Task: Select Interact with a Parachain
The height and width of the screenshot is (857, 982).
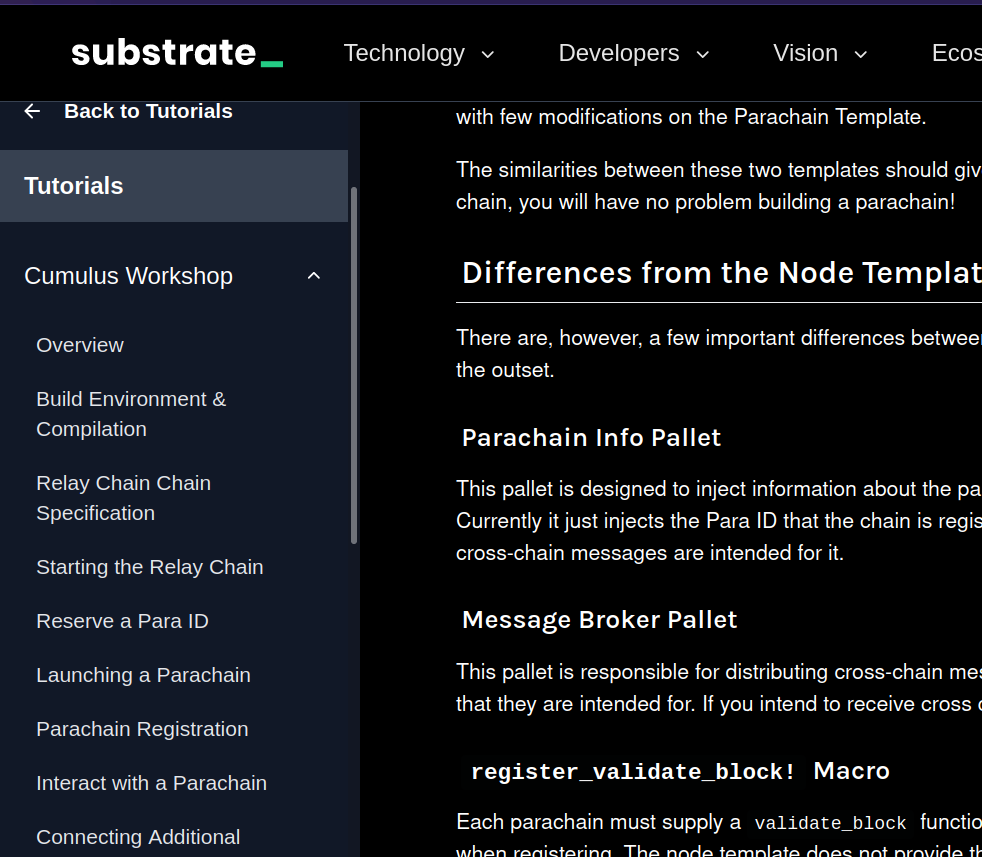Action: [151, 782]
